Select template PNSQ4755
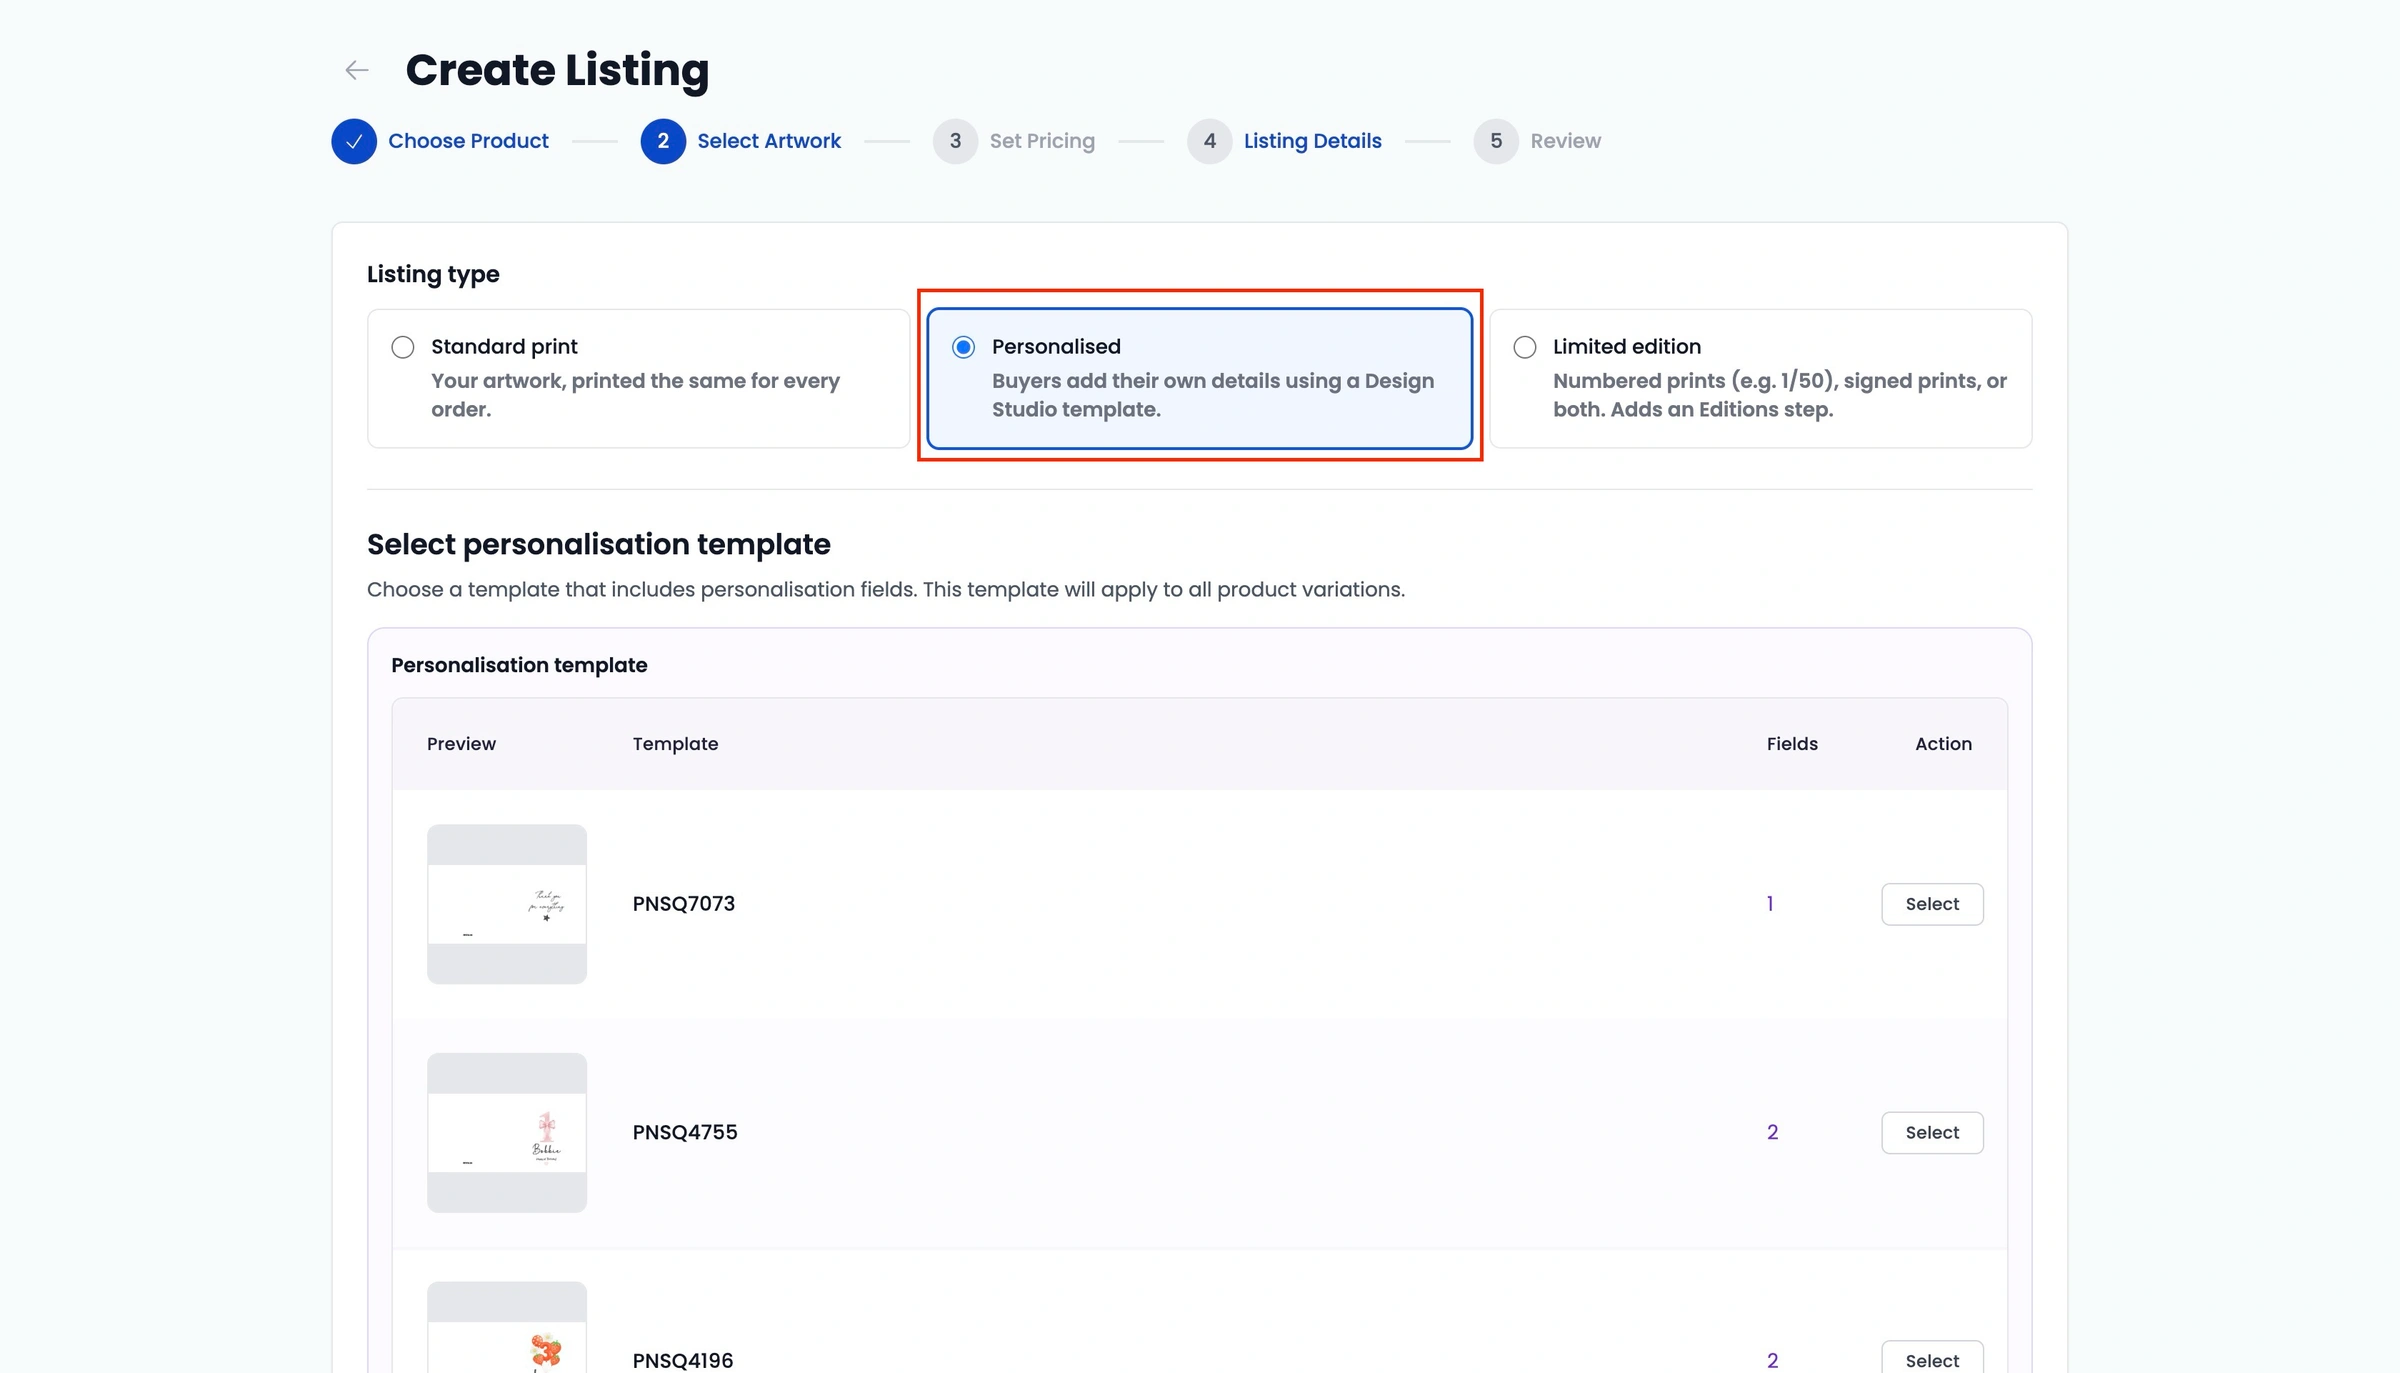Image resolution: width=2400 pixels, height=1373 pixels. 1932,1133
